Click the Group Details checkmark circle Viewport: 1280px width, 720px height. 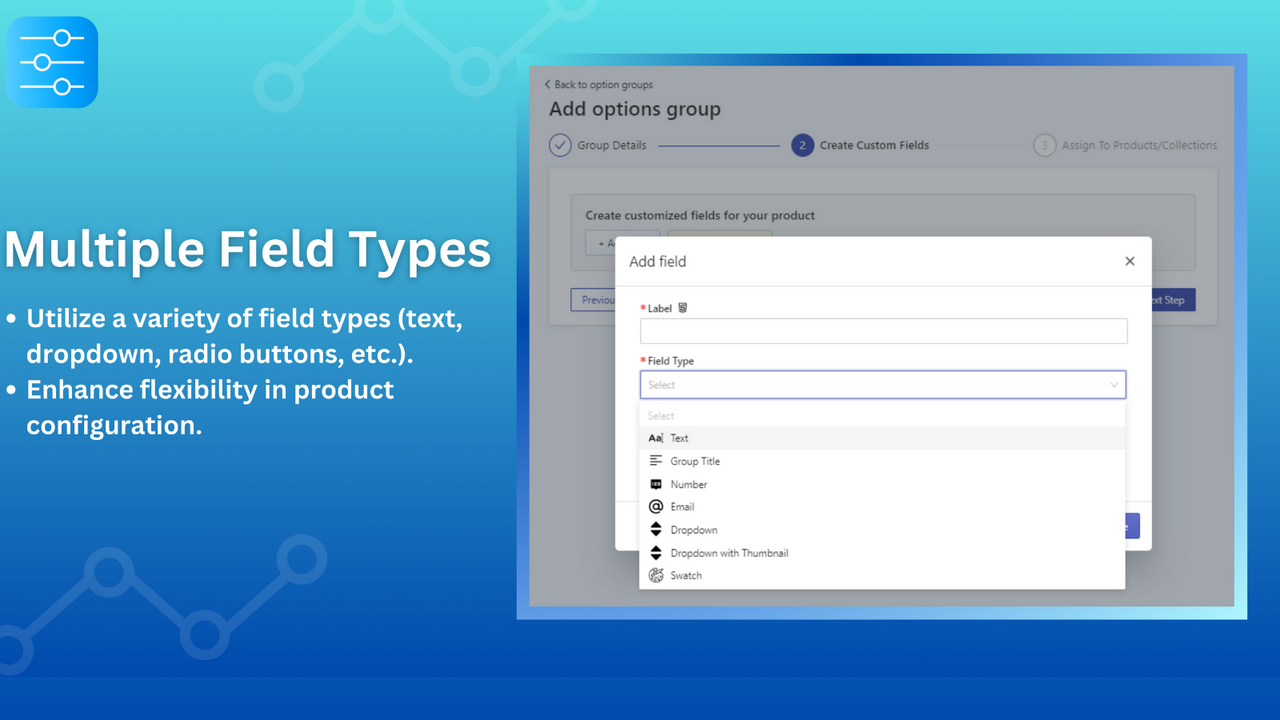[560, 145]
